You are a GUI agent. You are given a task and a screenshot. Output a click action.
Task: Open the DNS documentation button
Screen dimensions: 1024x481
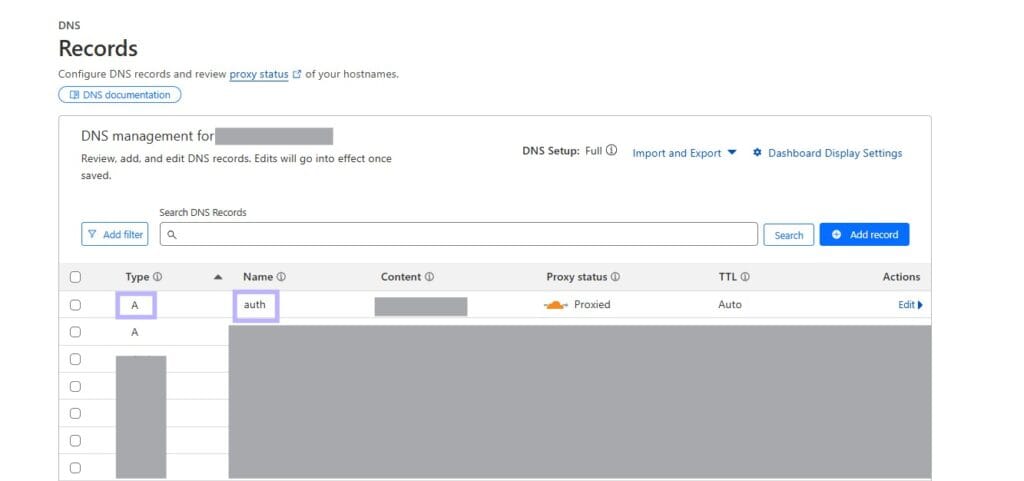(x=120, y=95)
